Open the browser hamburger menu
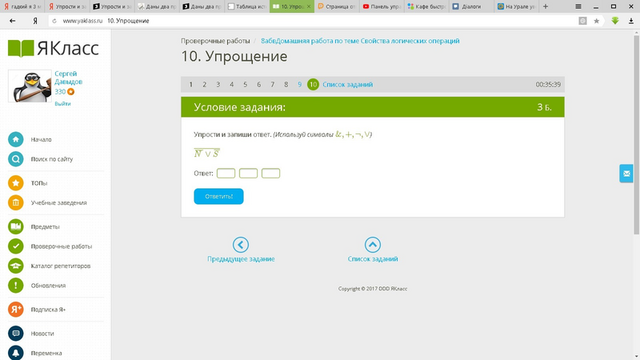The image size is (640, 360). pos(578,7)
